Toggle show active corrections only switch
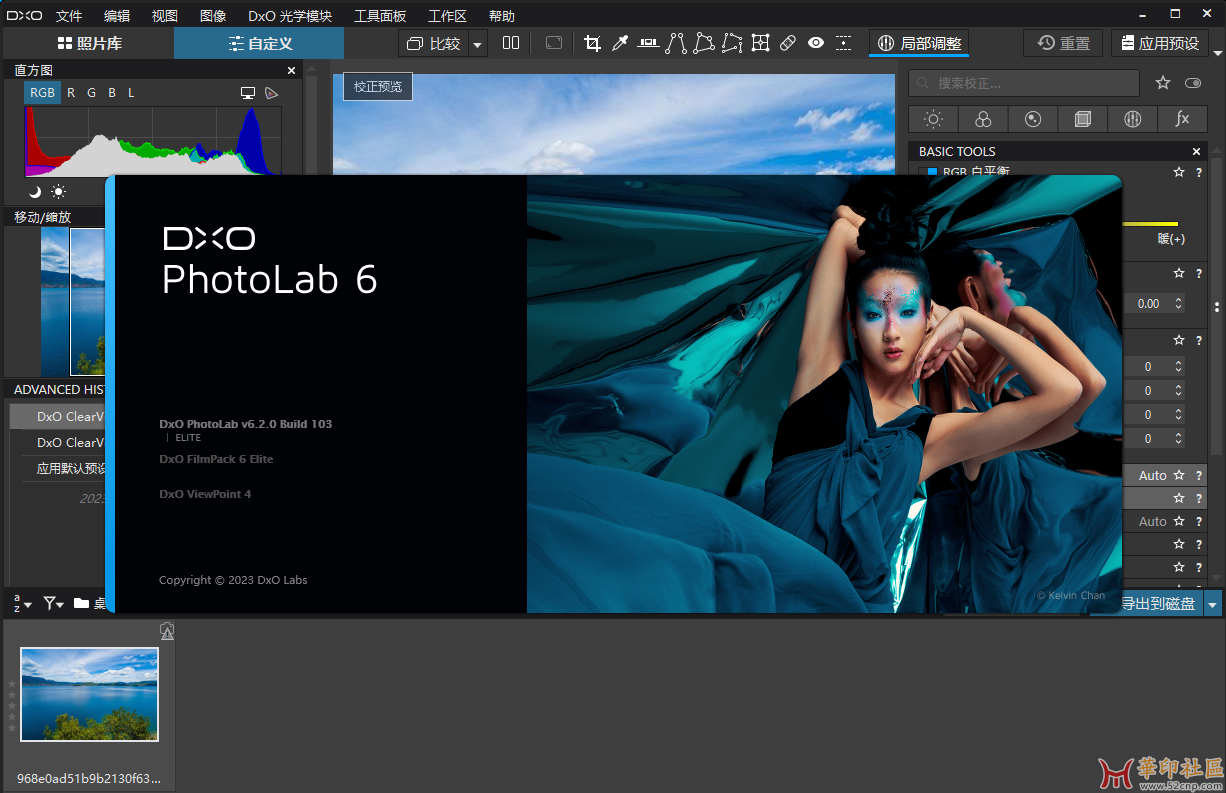 point(1192,83)
